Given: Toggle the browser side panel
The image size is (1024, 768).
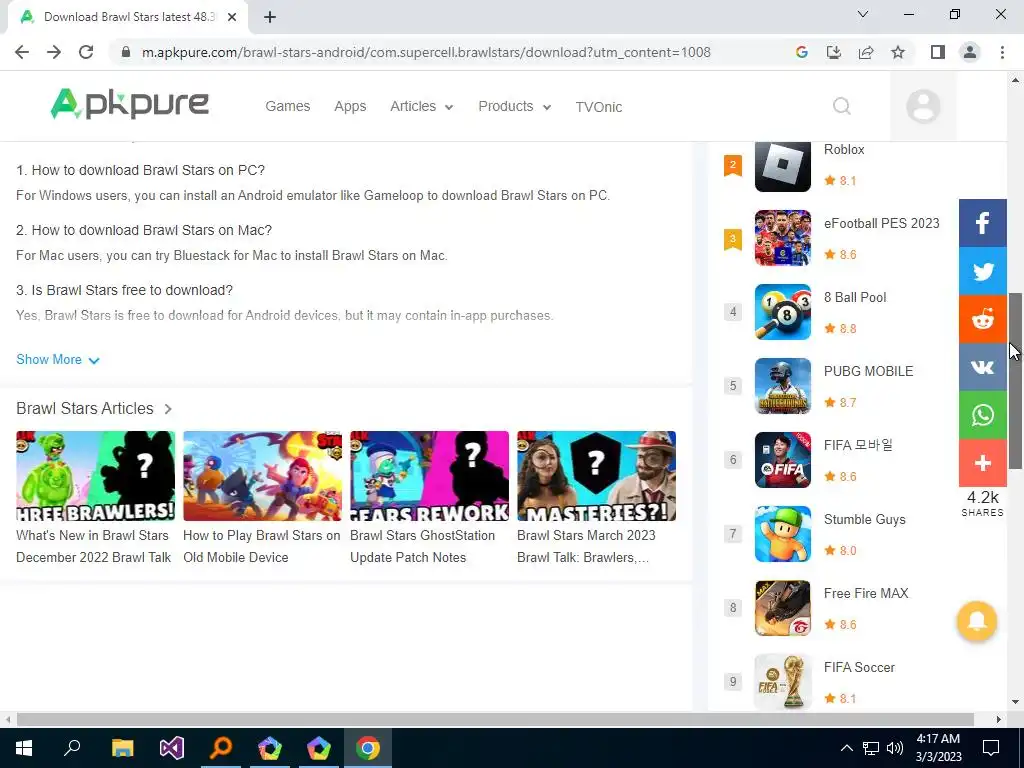Looking at the screenshot, I should pos(938,52).
